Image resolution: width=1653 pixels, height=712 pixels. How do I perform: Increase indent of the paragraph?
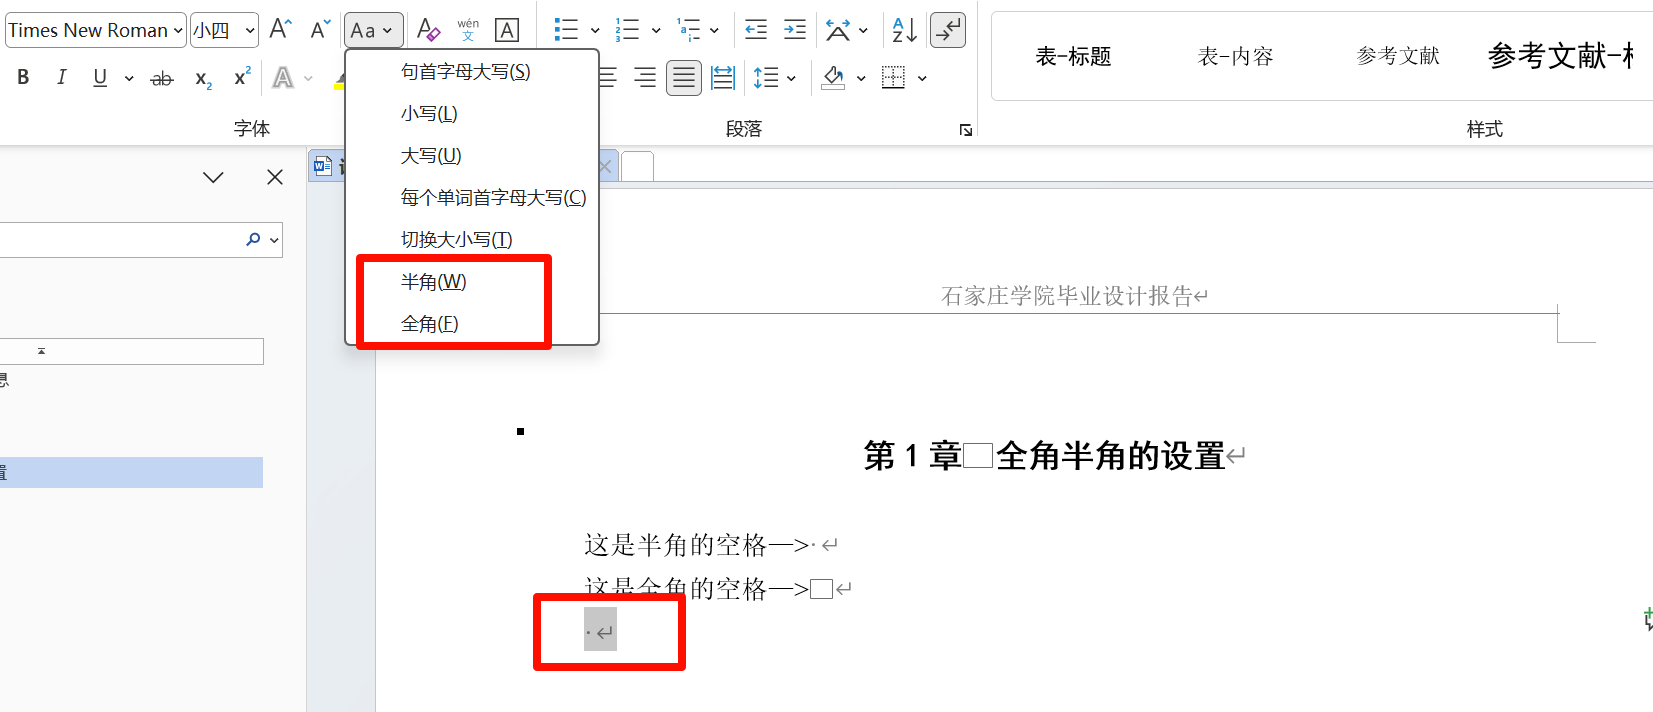pyautogui.click(x=795, y=30)
